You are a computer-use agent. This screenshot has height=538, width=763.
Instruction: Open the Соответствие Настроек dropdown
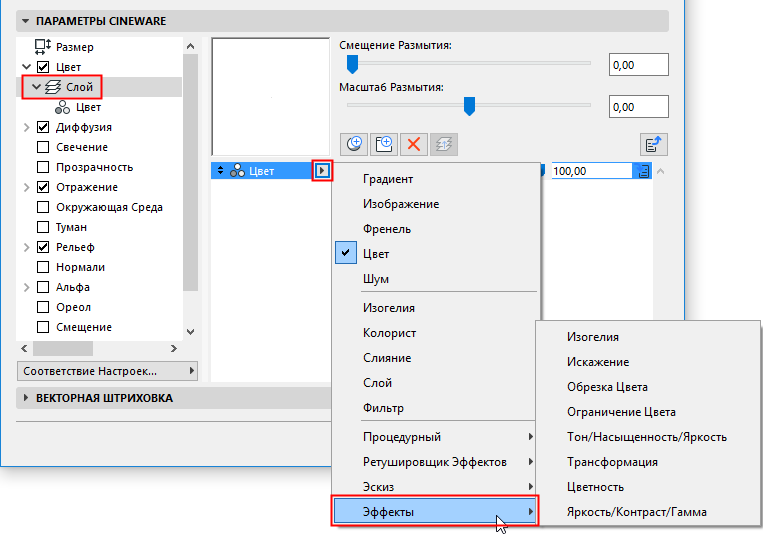[x=107, y=371]
